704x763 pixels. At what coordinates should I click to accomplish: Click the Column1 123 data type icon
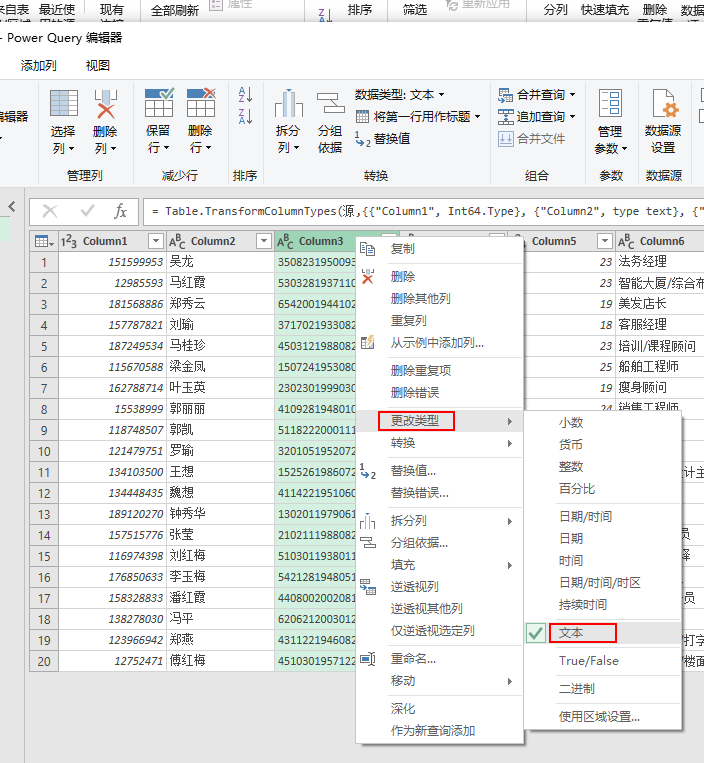(x=69, y=241)
